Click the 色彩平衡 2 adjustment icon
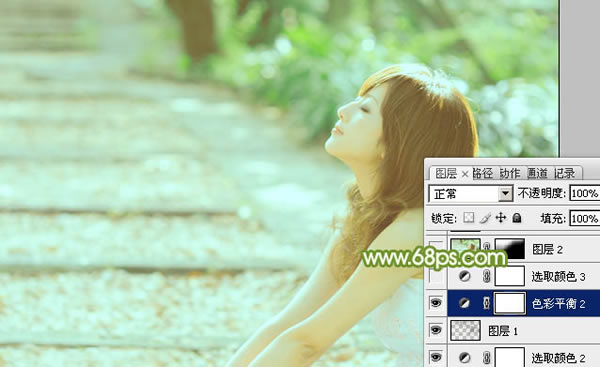 click(x=465, y=303)
